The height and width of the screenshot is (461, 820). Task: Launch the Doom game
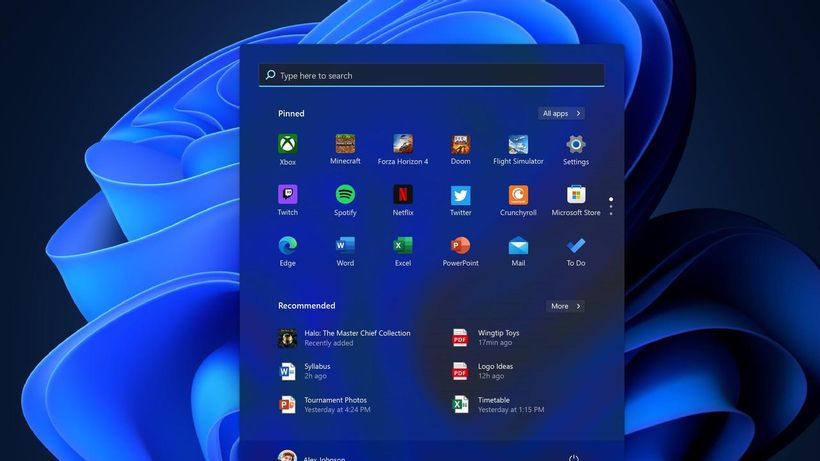461,149
